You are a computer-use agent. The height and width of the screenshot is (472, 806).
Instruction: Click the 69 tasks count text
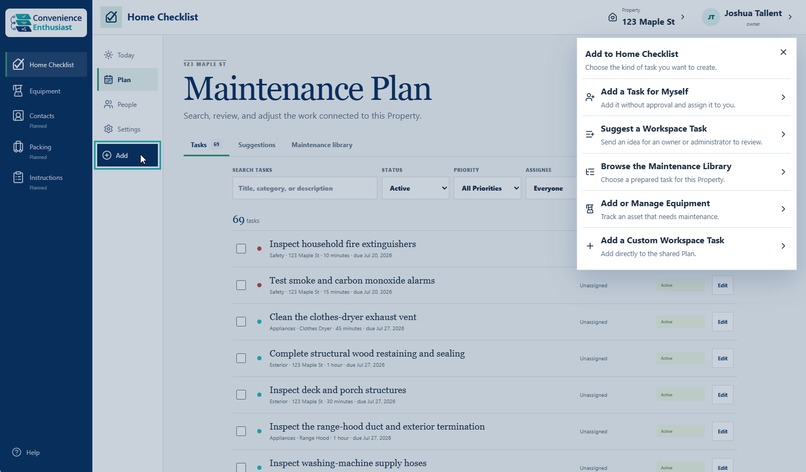[x=246, y=220]
